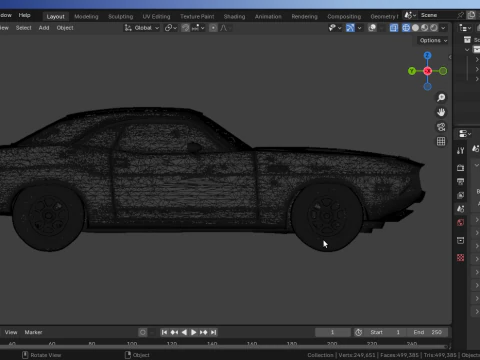Switch to the Modeling workspace tab
This screenshot has width=480, height=360.
click(x=86, y=16)
